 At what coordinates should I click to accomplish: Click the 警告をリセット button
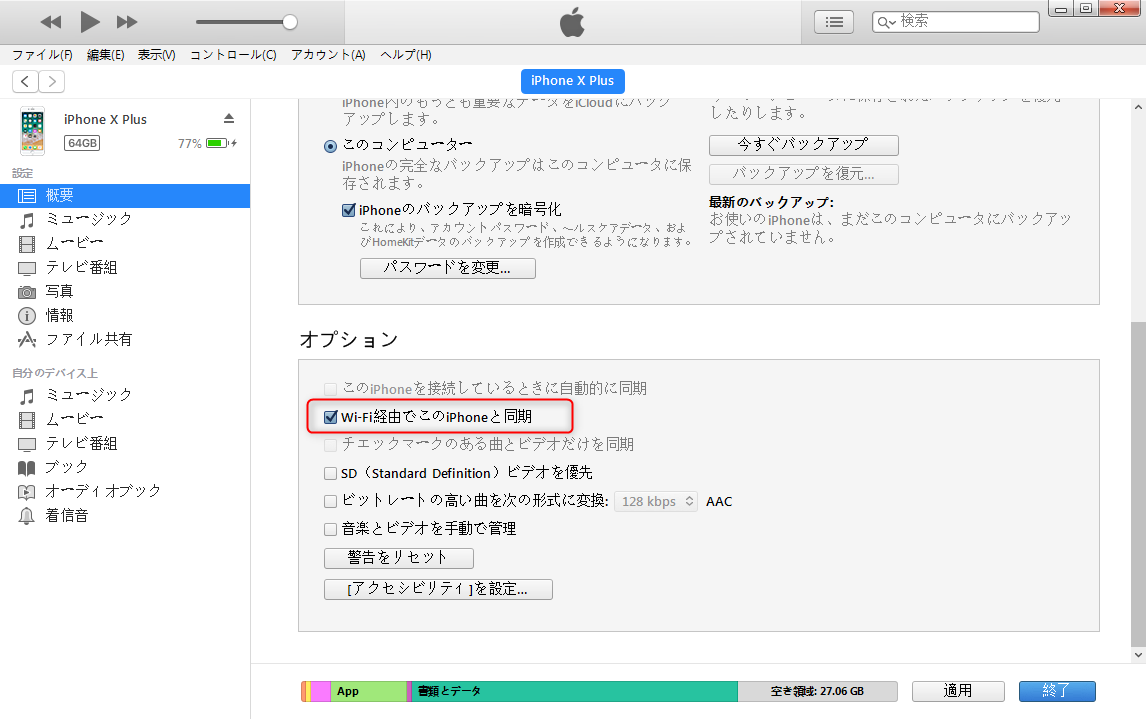(x=398, y=558)
